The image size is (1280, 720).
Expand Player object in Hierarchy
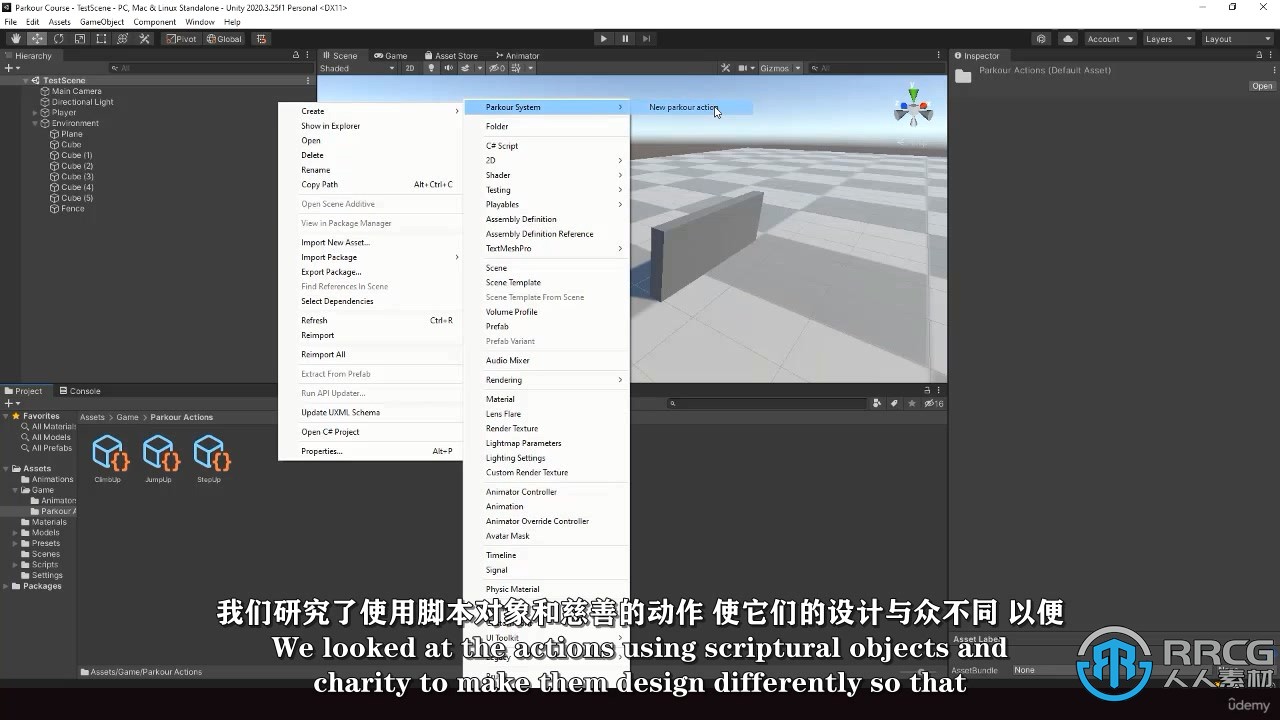[x=35, y=113]
